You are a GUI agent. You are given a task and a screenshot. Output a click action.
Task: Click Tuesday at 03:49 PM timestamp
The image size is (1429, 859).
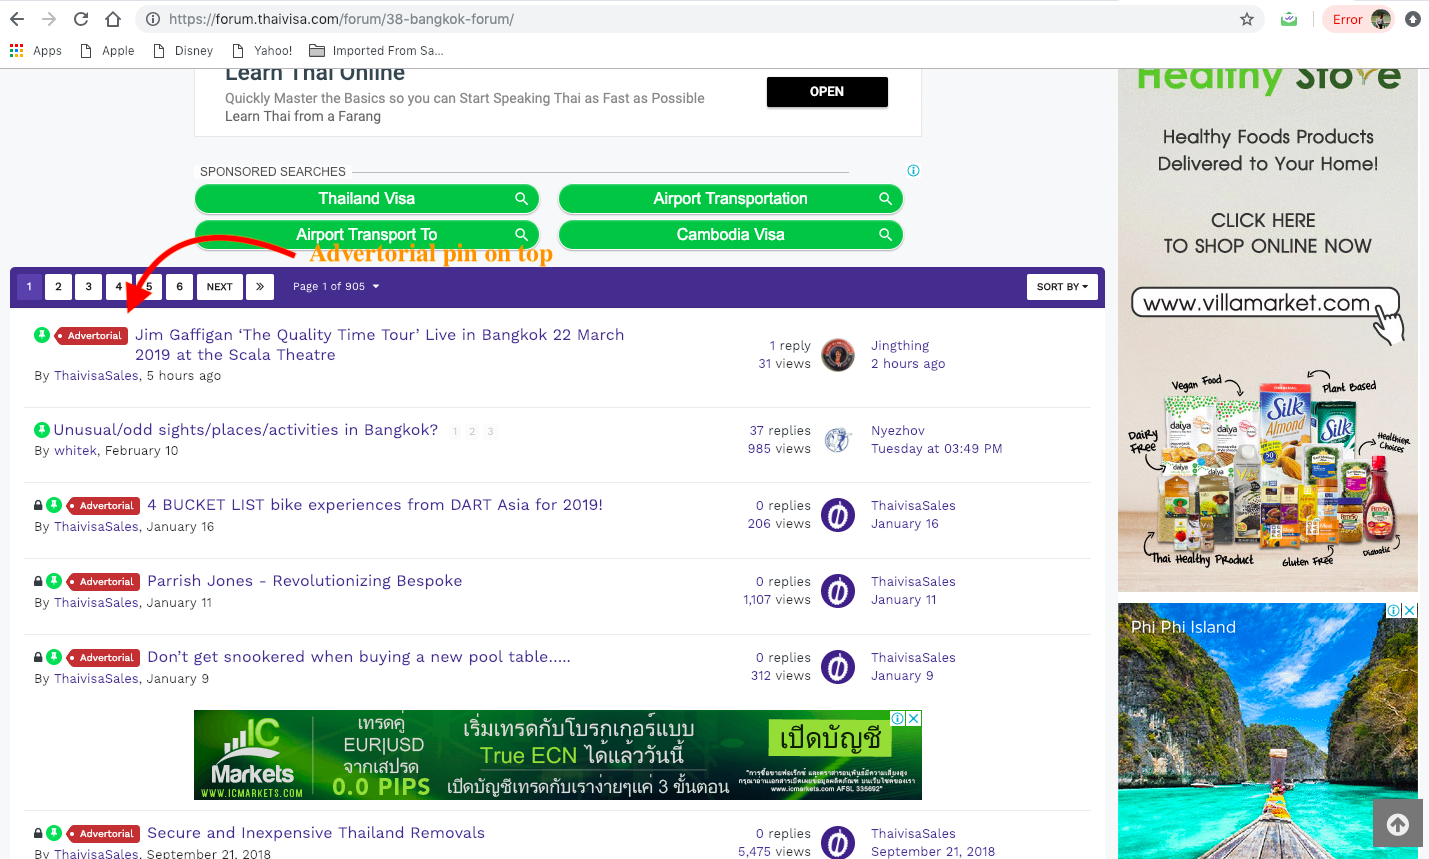point(936,449)
